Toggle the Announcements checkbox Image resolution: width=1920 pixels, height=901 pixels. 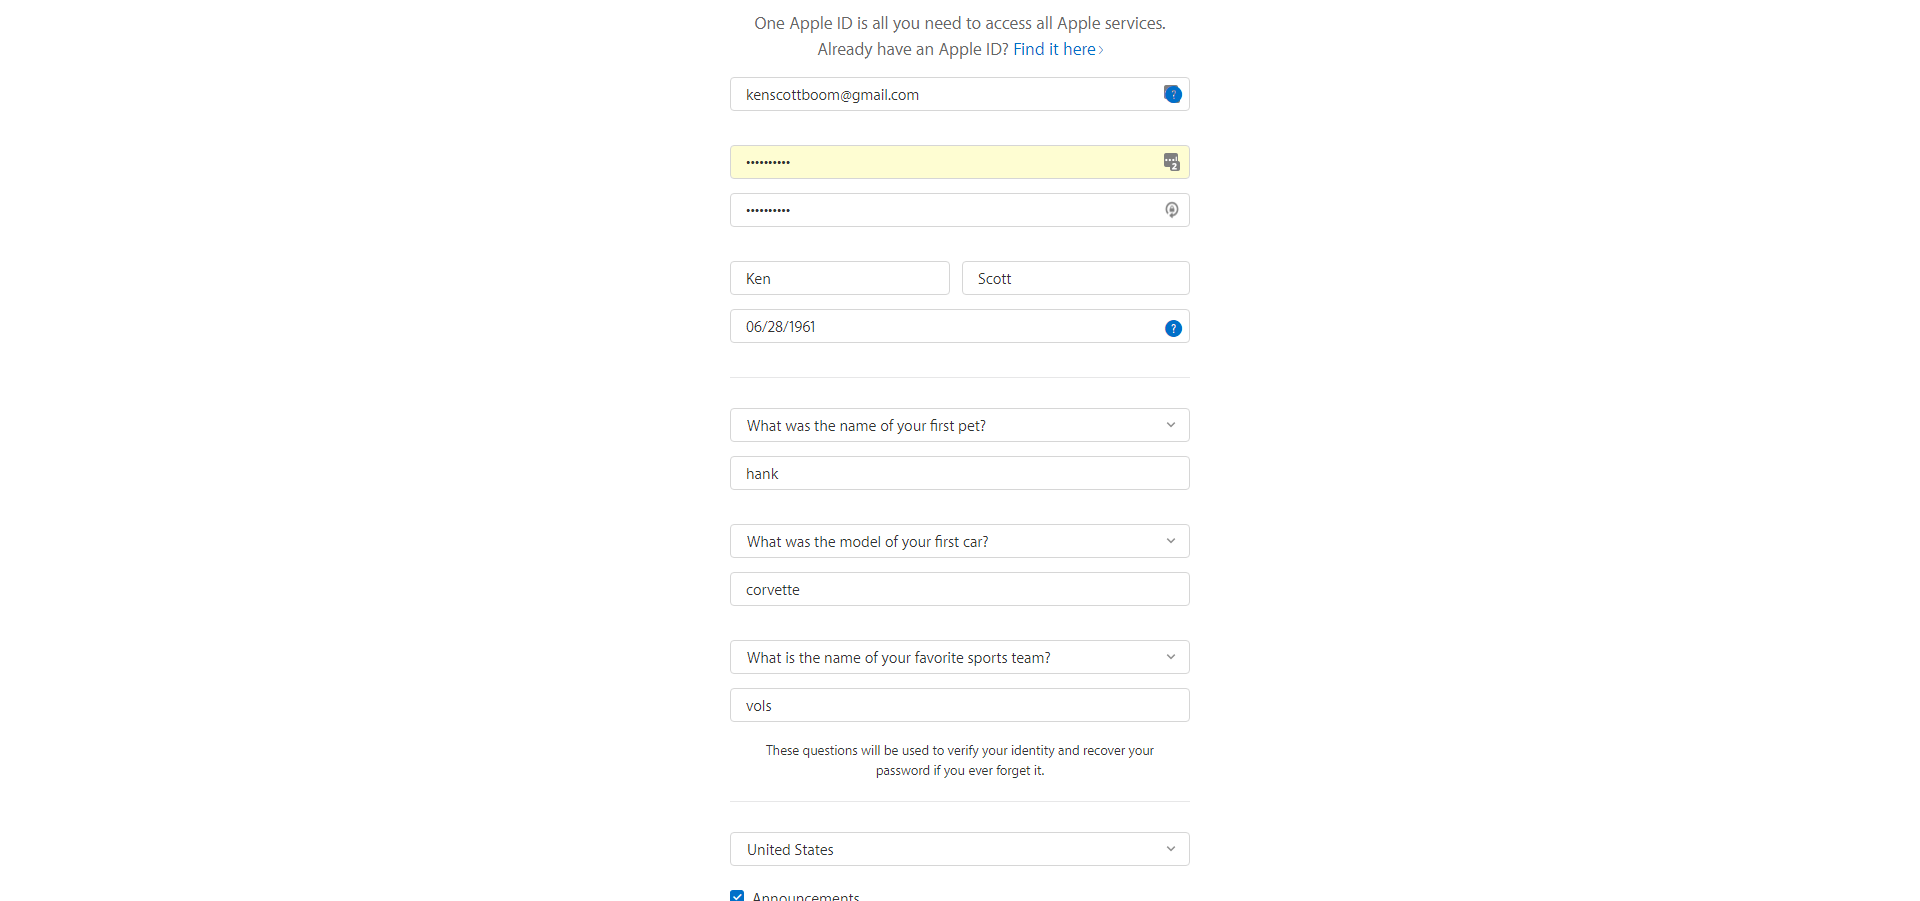tap(737, 896)
